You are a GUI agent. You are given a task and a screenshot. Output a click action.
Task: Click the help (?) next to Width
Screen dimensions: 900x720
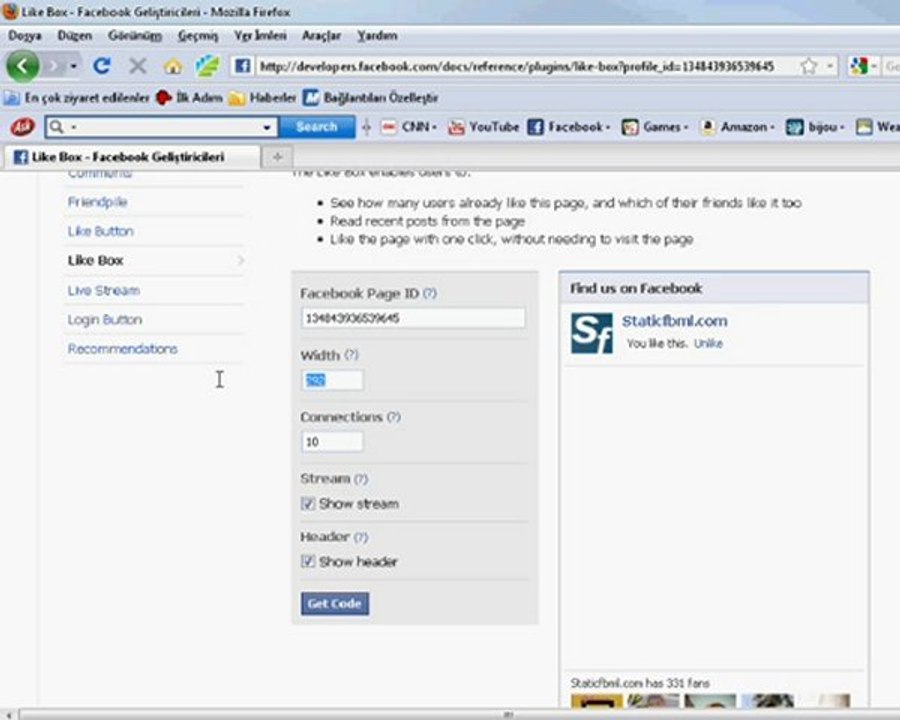(x=351, y=355)
